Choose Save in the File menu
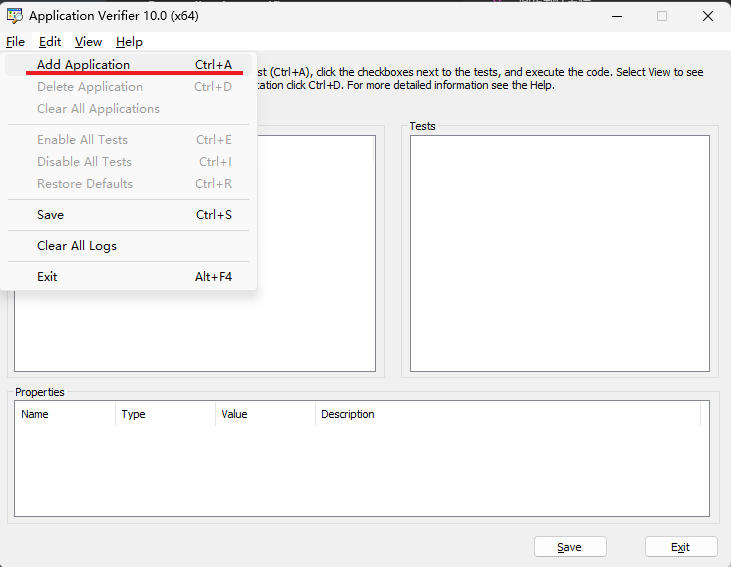 point(129,215)
